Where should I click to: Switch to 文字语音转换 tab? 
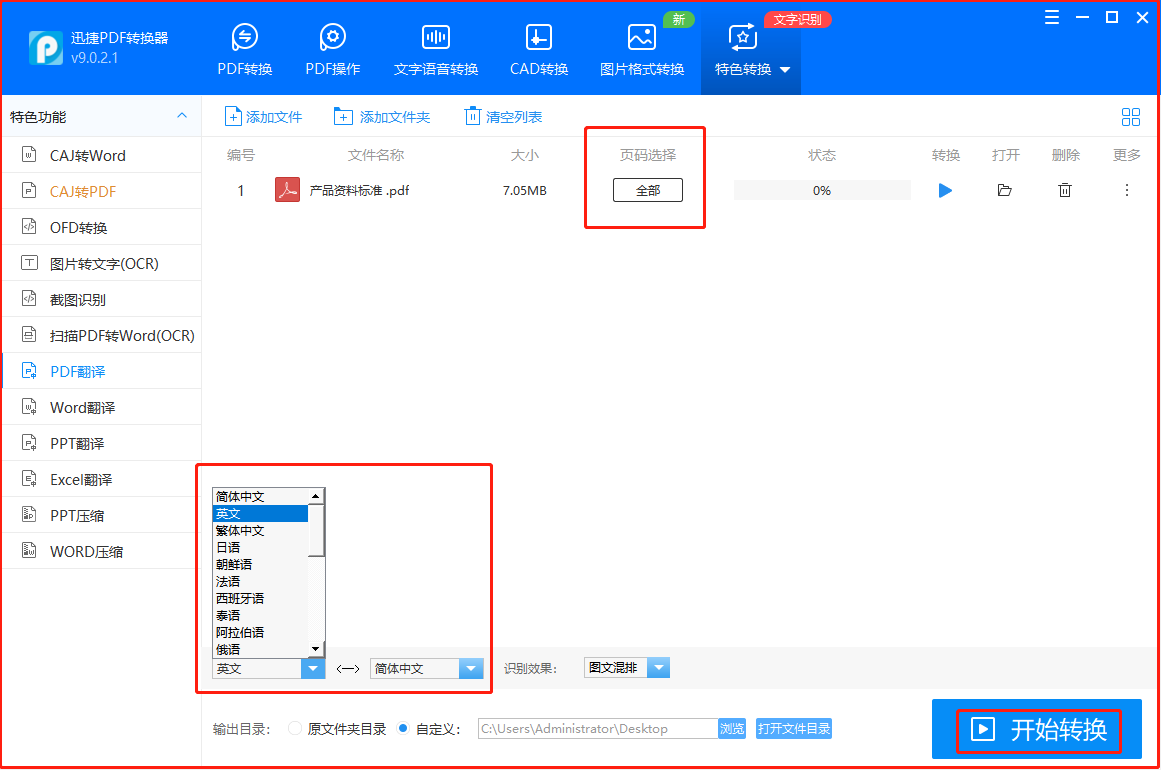[x=435, y=50]
